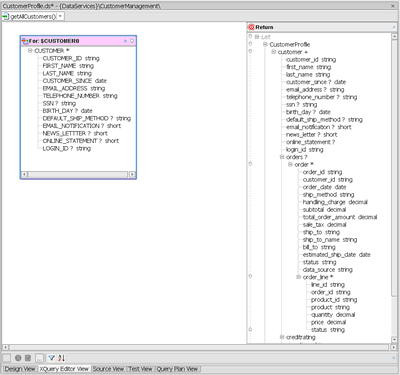Click left arrow of main horizontal scrollbar
400x375 pixels.
tap(5, 347)
